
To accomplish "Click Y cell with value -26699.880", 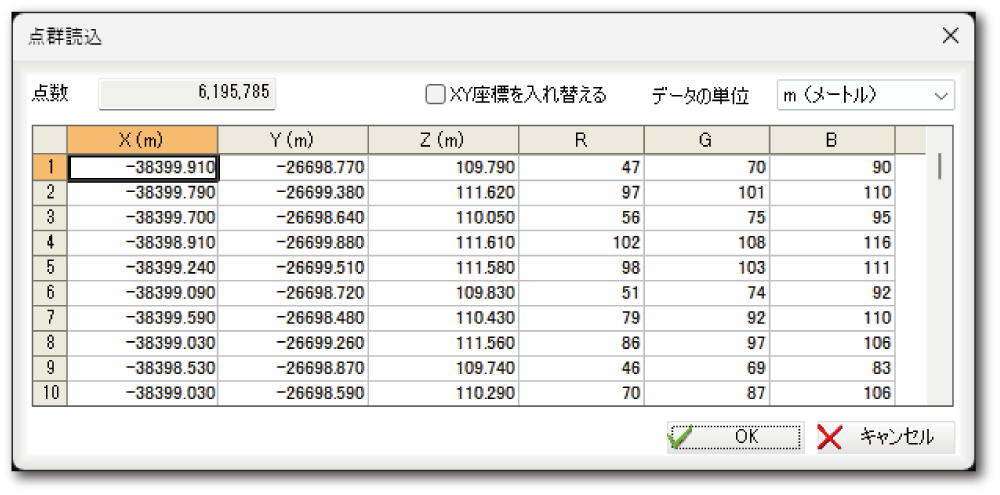I will 293,242.
